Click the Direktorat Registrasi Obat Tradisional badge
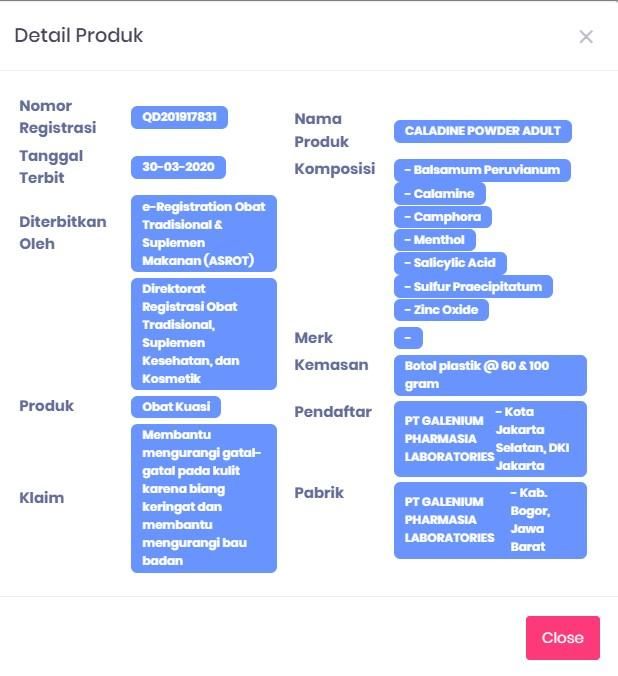The width and height of the screenshot is (618, 676). [203, 334]
